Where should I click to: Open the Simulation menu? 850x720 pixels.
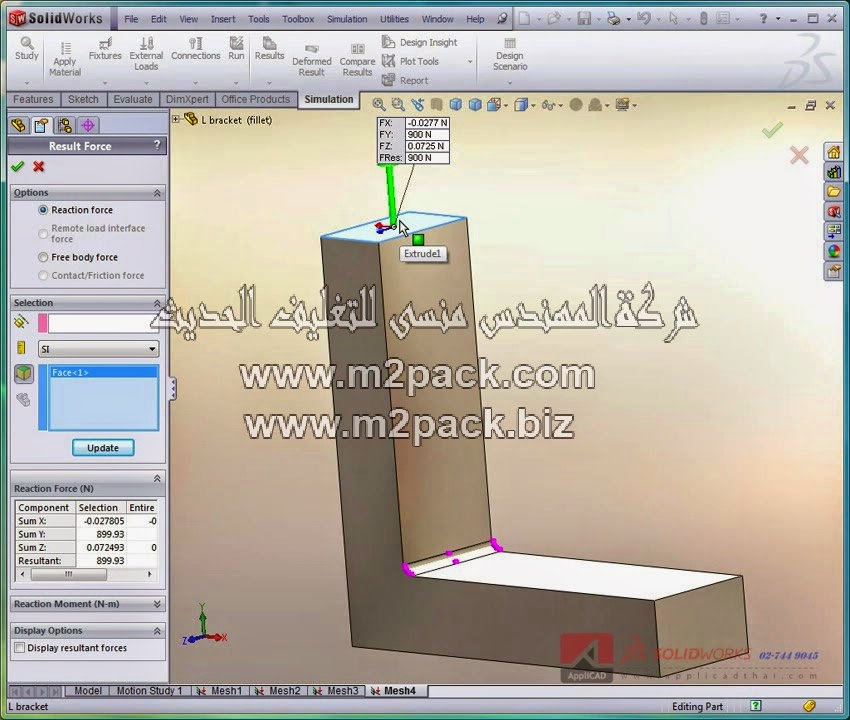[347, 19]
